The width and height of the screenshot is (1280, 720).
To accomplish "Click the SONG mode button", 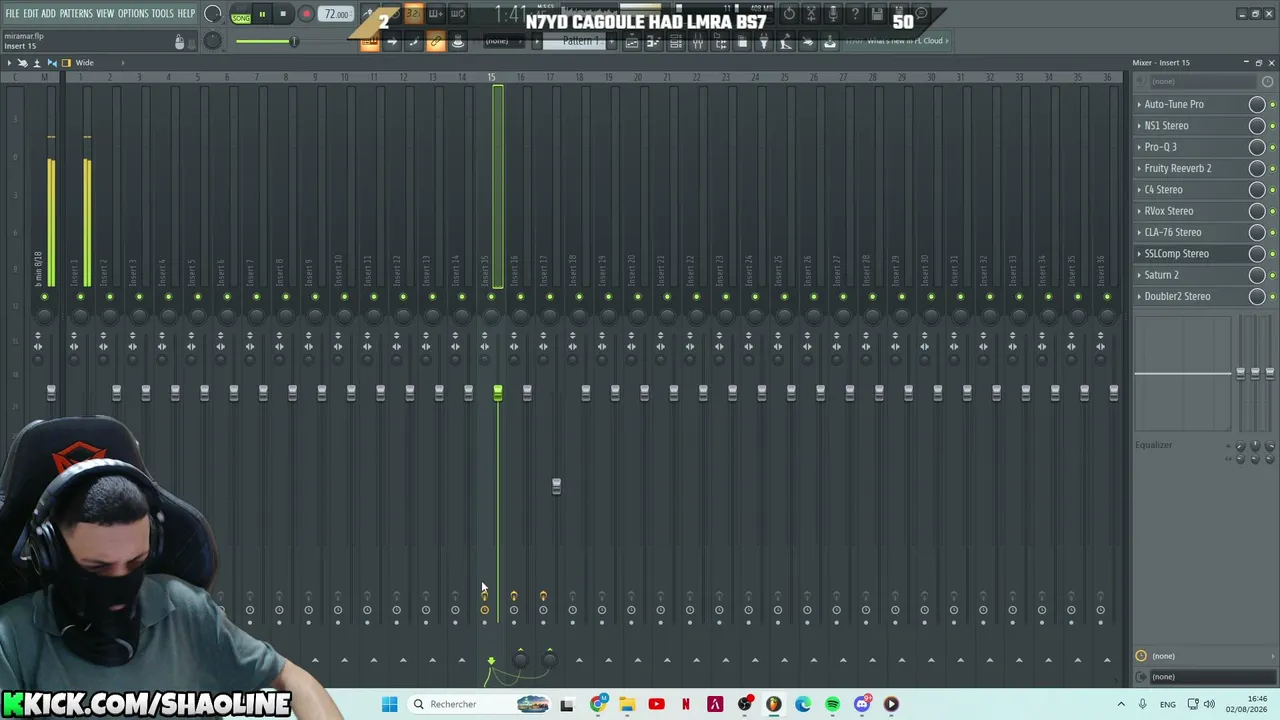I will [241, 16].
